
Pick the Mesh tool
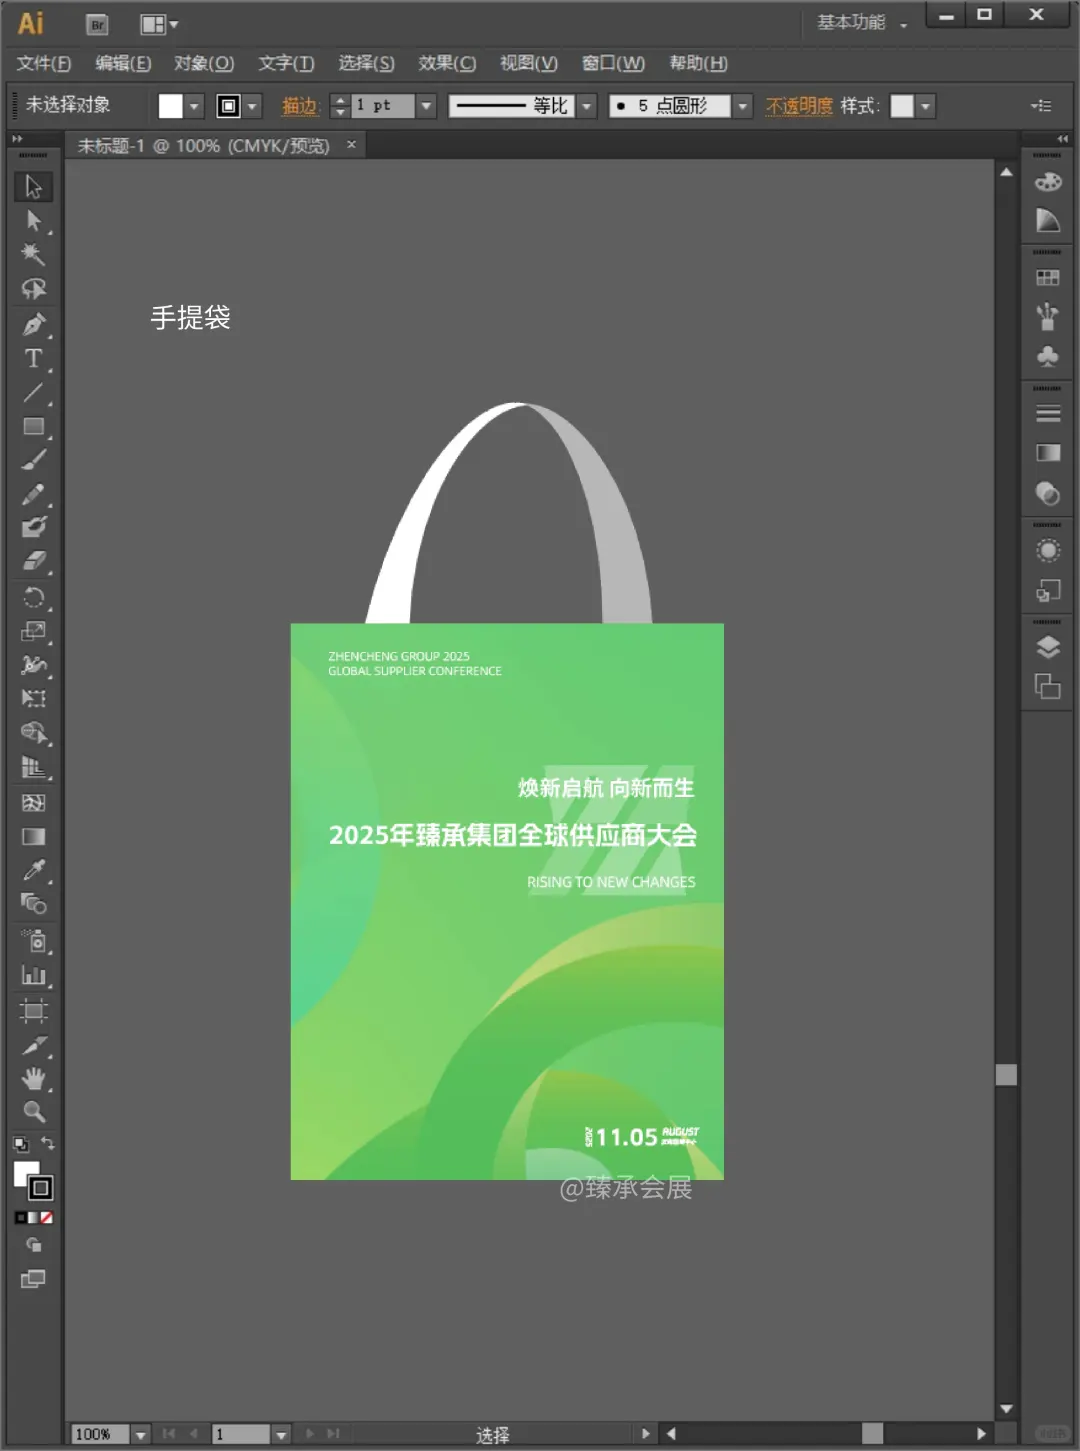[x=33, y=803]
